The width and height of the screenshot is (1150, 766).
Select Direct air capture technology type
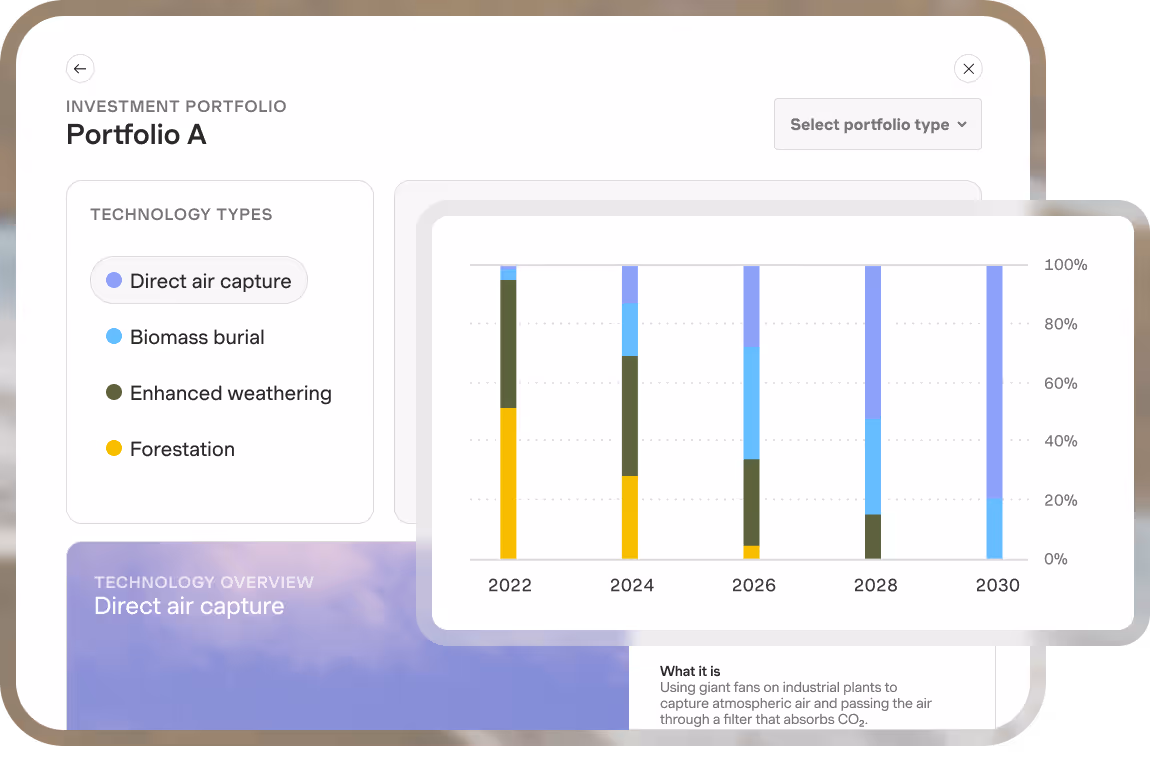tap(199, 280)
